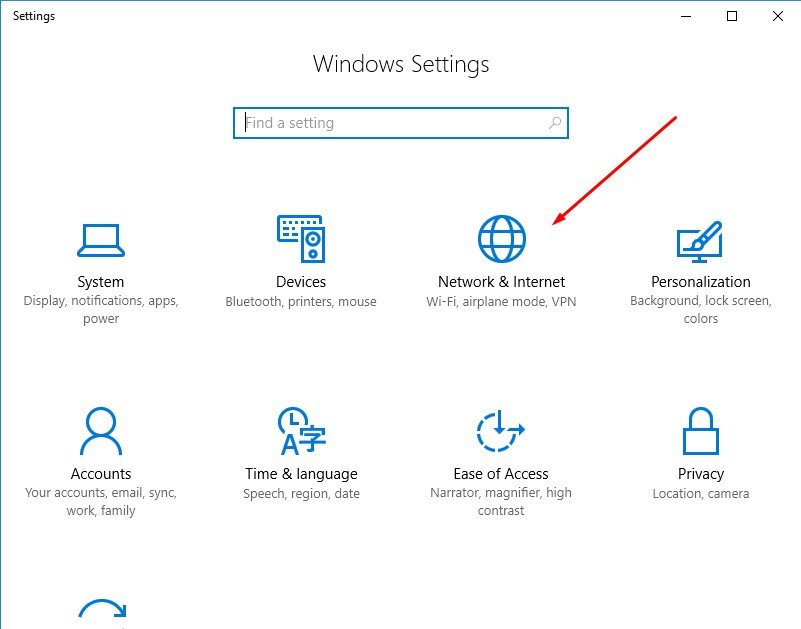Click the Bluetooth, printers, mouse description
The width and height of the screenshot is (801, 629).
click(301, 300)
